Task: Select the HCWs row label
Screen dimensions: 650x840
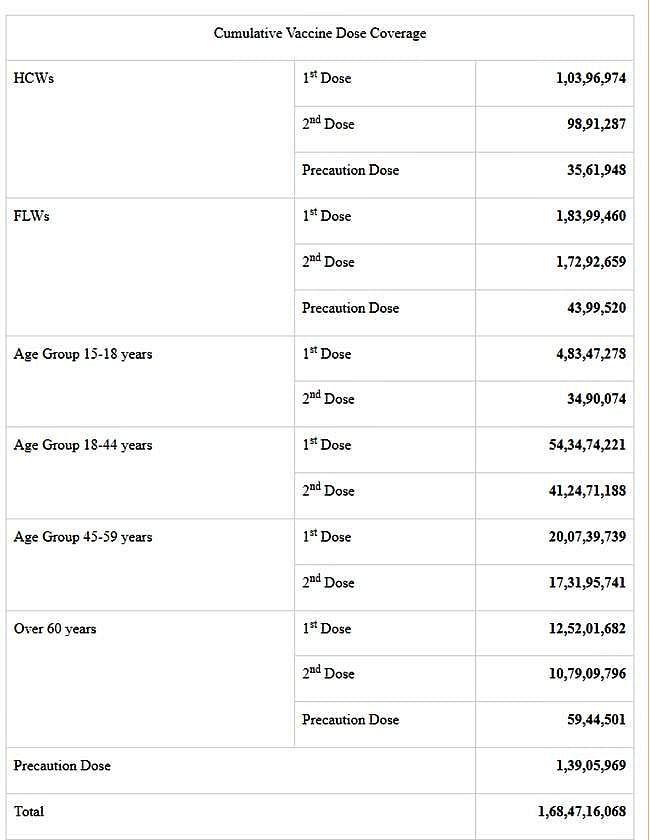Action: pos(33,78)
